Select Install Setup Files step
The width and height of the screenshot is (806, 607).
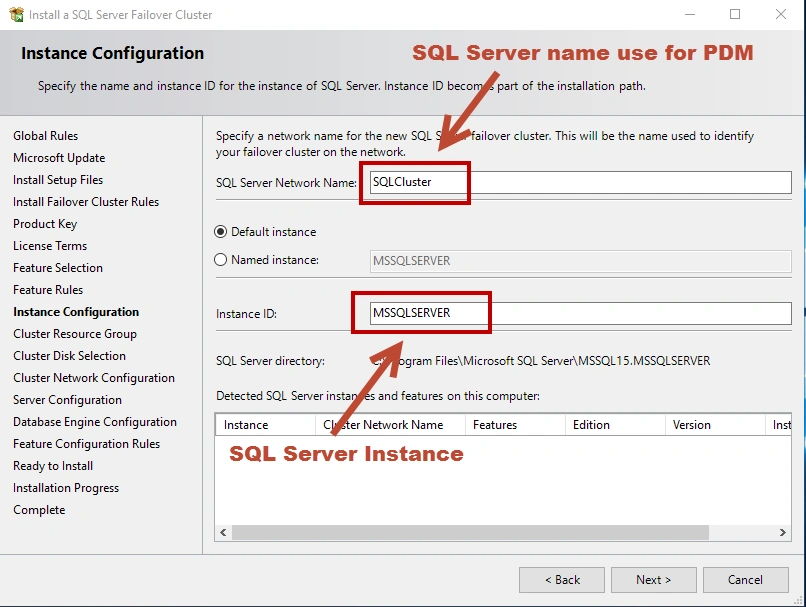click(x=58, y=180)
